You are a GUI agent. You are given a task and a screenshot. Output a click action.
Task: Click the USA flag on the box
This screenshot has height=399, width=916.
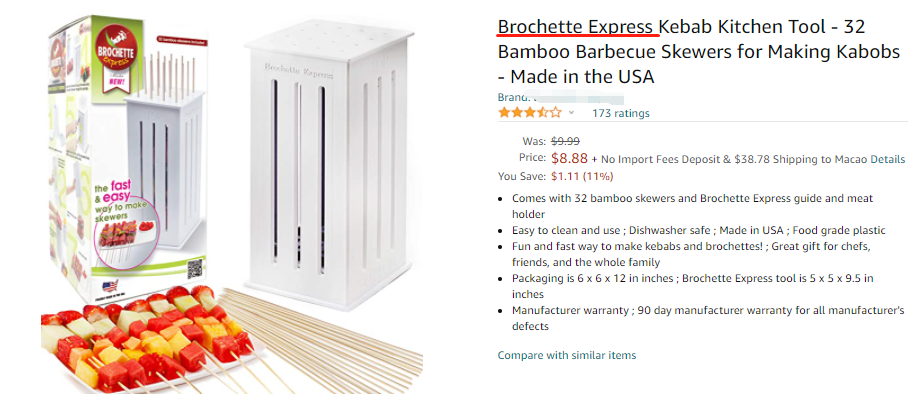[x=110, y=286]
